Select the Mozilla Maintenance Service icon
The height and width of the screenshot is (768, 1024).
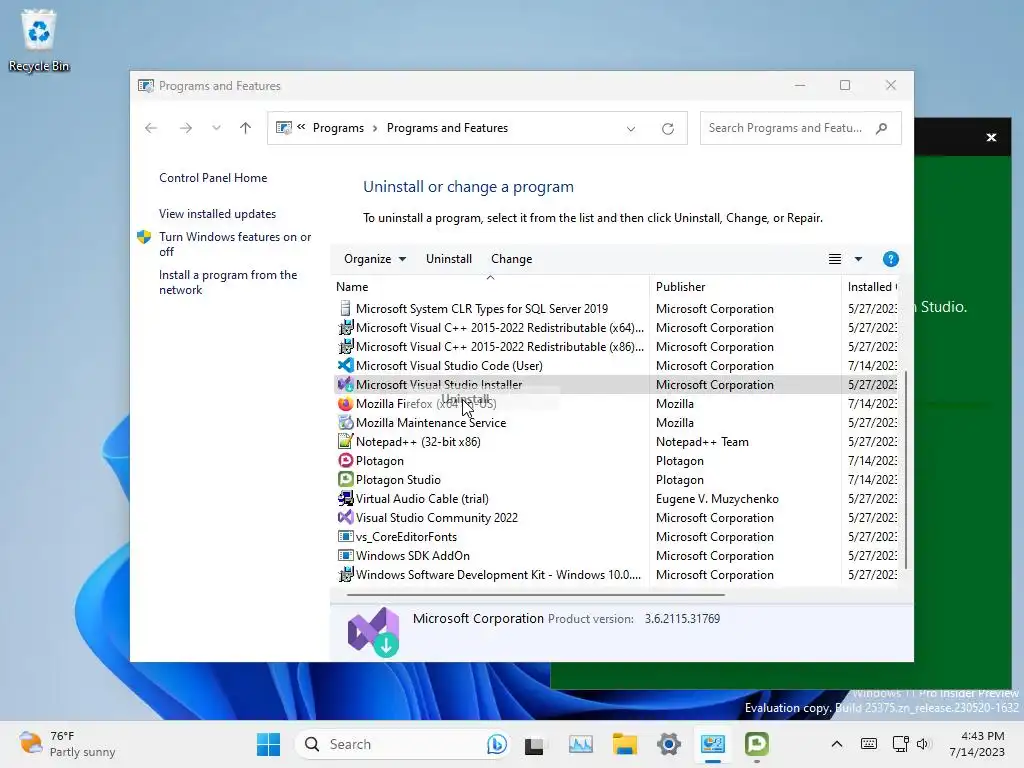[x=345, y=423]
